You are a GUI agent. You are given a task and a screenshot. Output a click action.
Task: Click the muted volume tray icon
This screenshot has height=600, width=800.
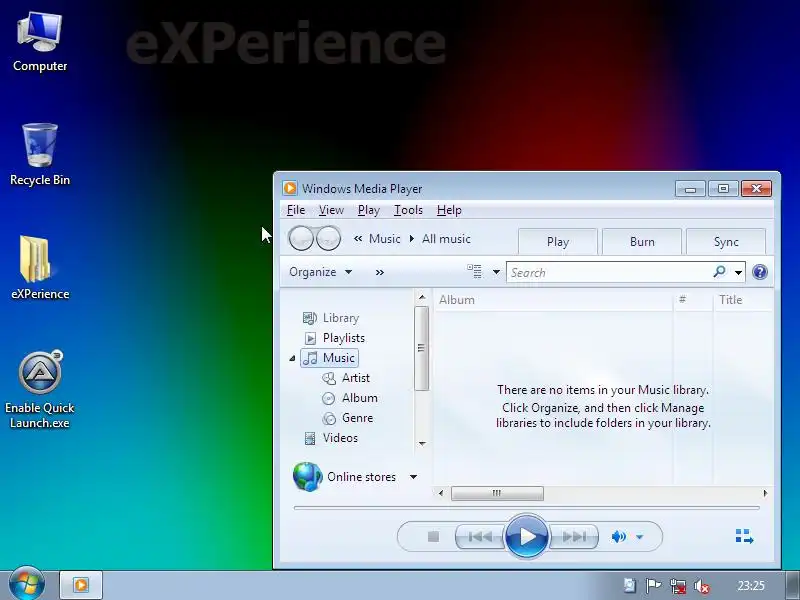click(702, 586)
